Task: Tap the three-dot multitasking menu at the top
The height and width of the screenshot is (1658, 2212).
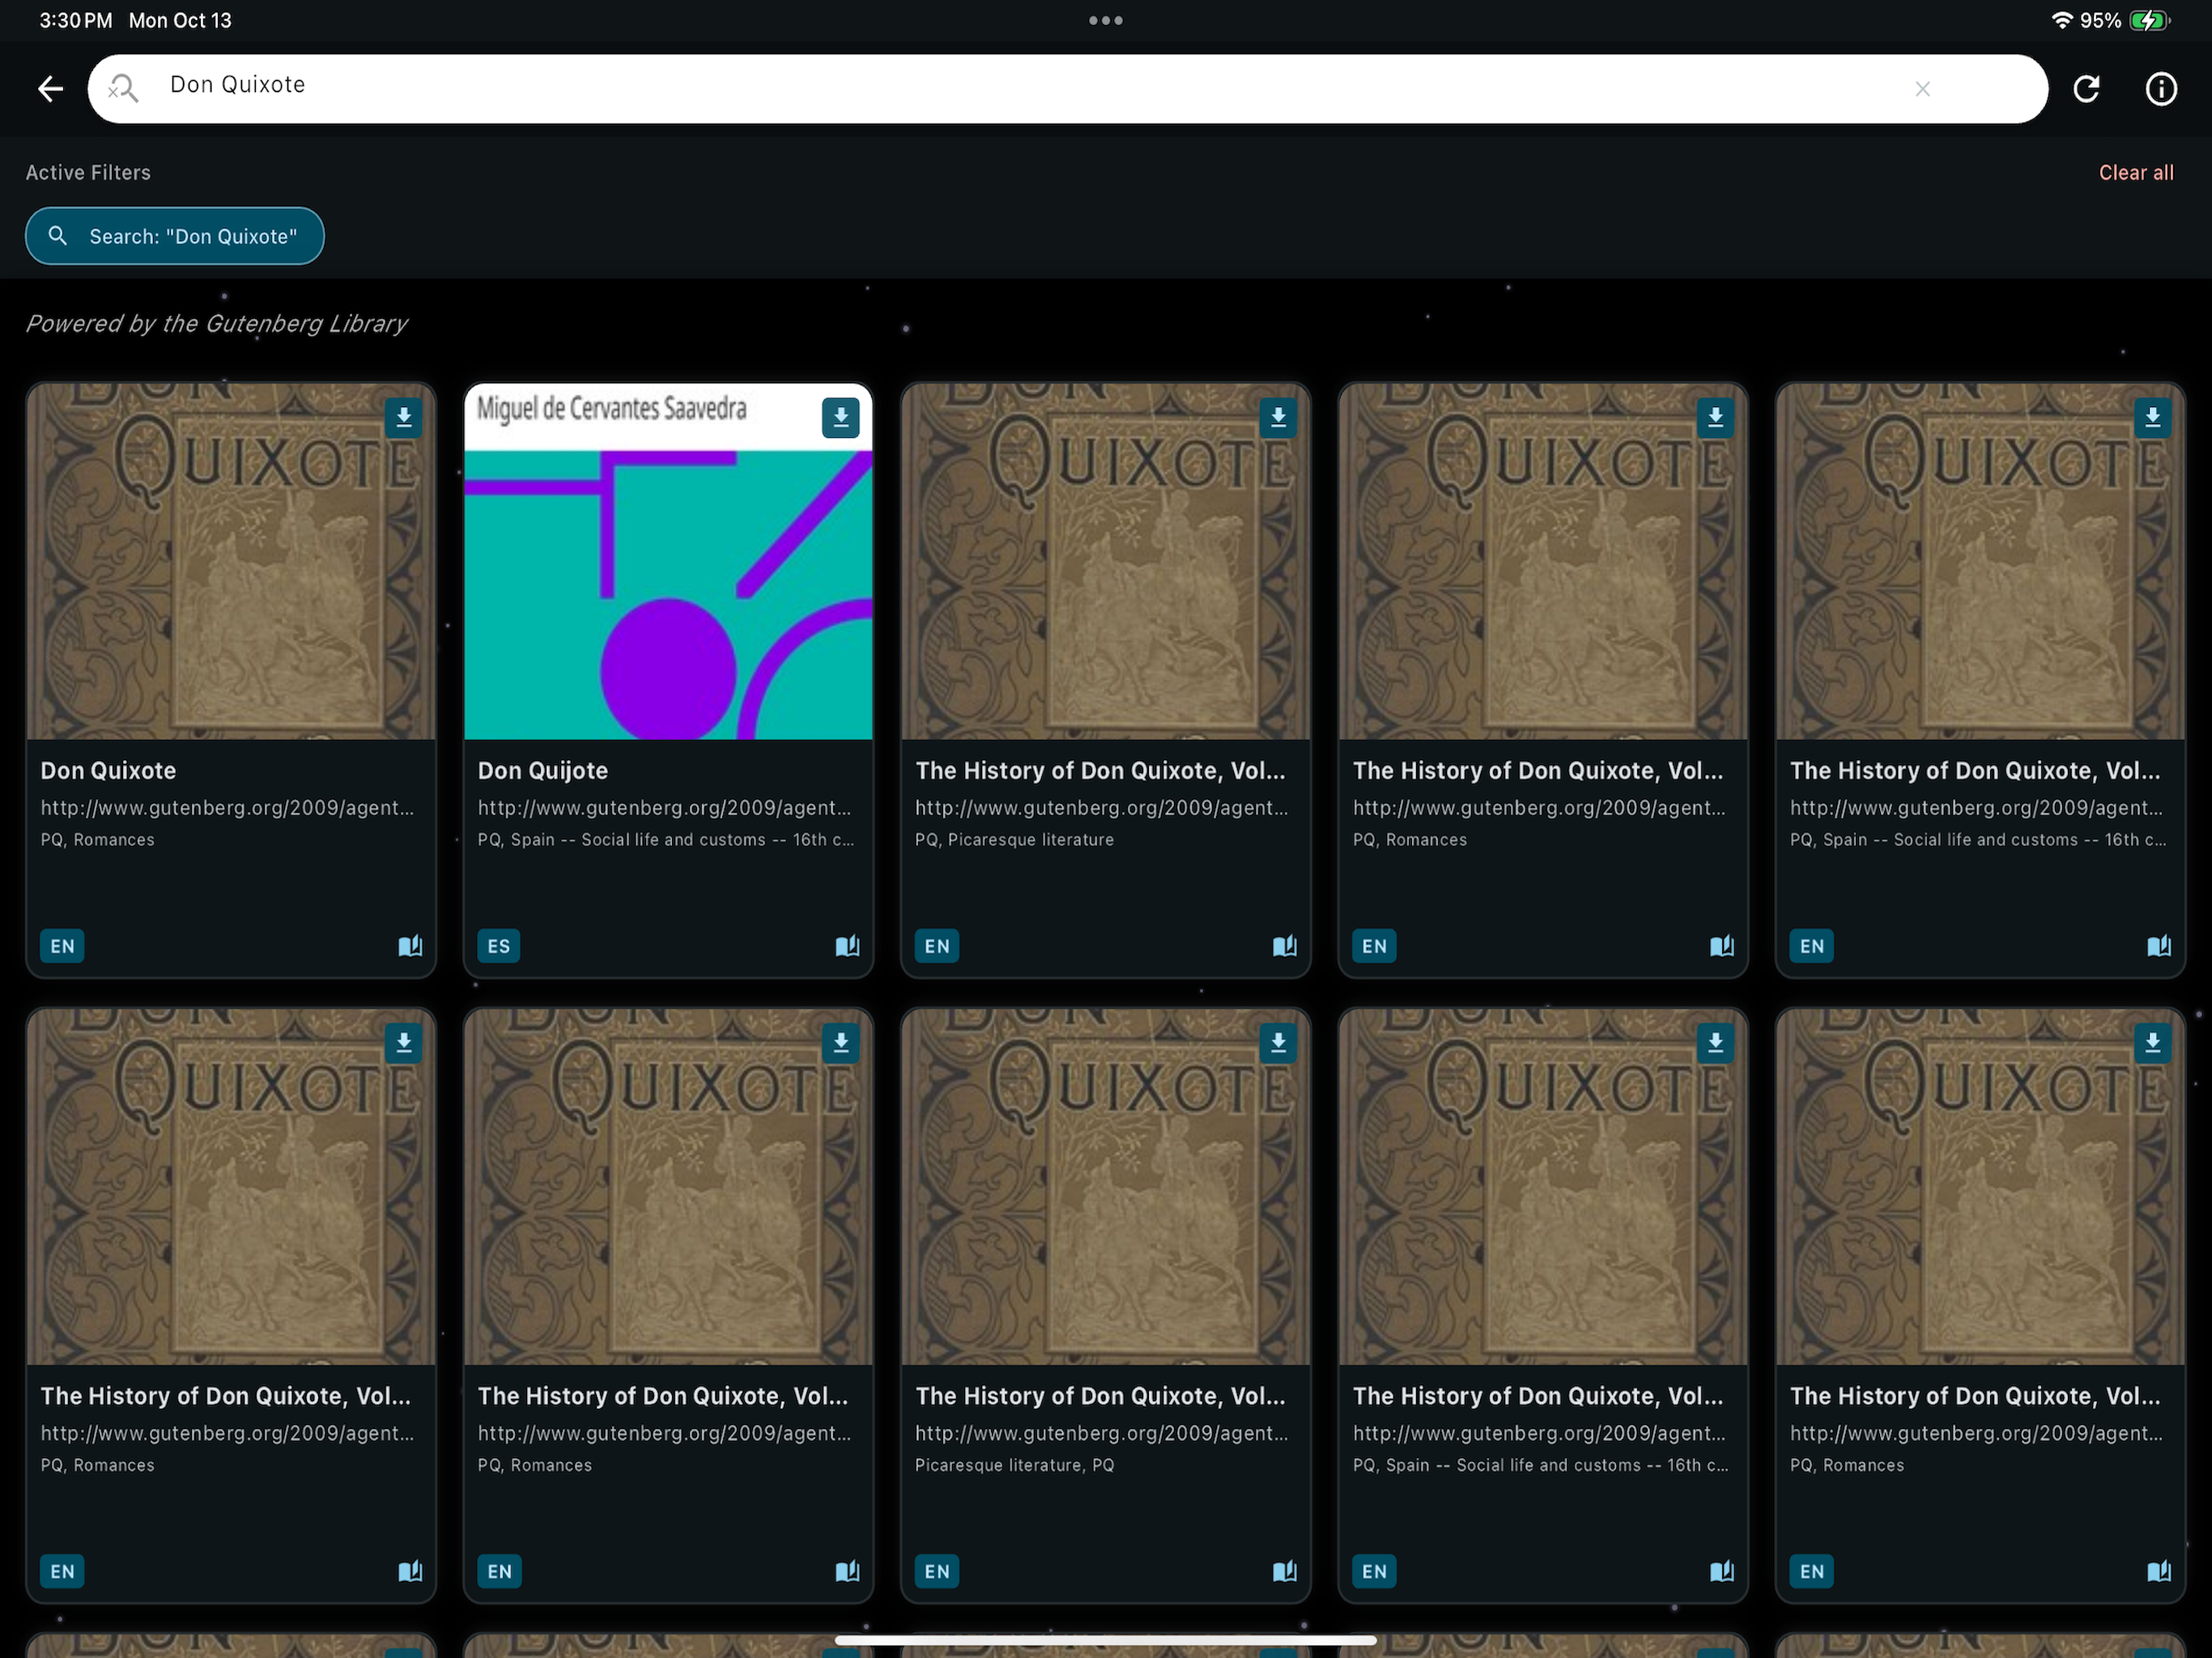Action: pyautogui.click(x=1105, y=20)
